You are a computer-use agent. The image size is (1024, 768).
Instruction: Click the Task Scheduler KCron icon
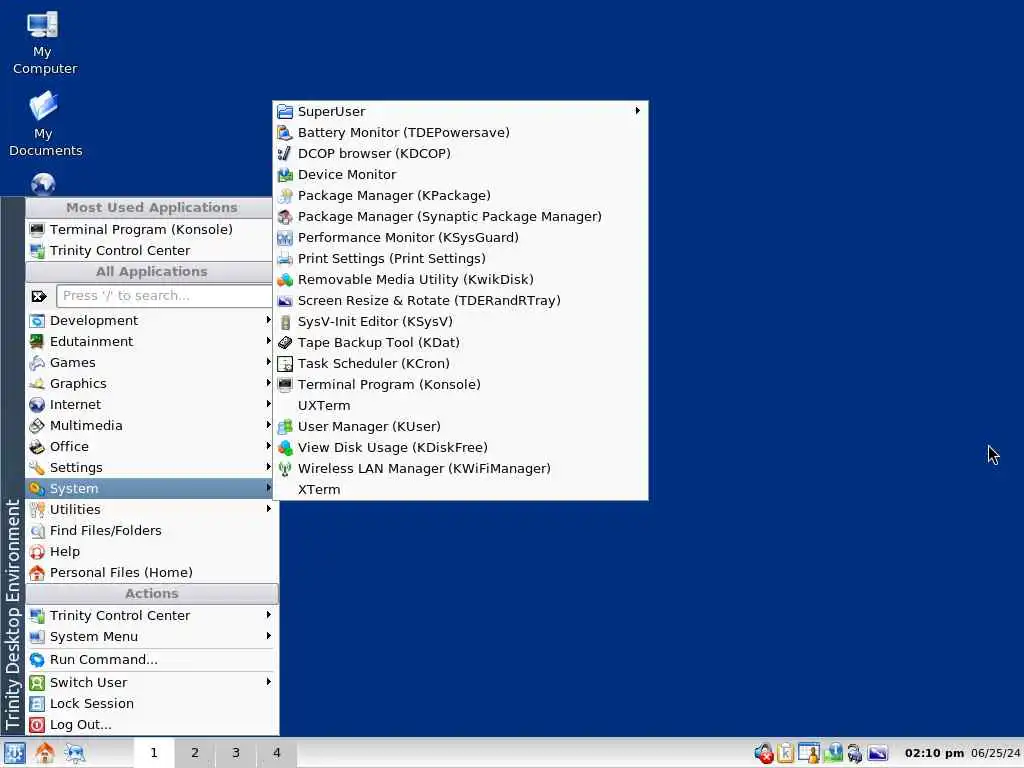[285, 364]
